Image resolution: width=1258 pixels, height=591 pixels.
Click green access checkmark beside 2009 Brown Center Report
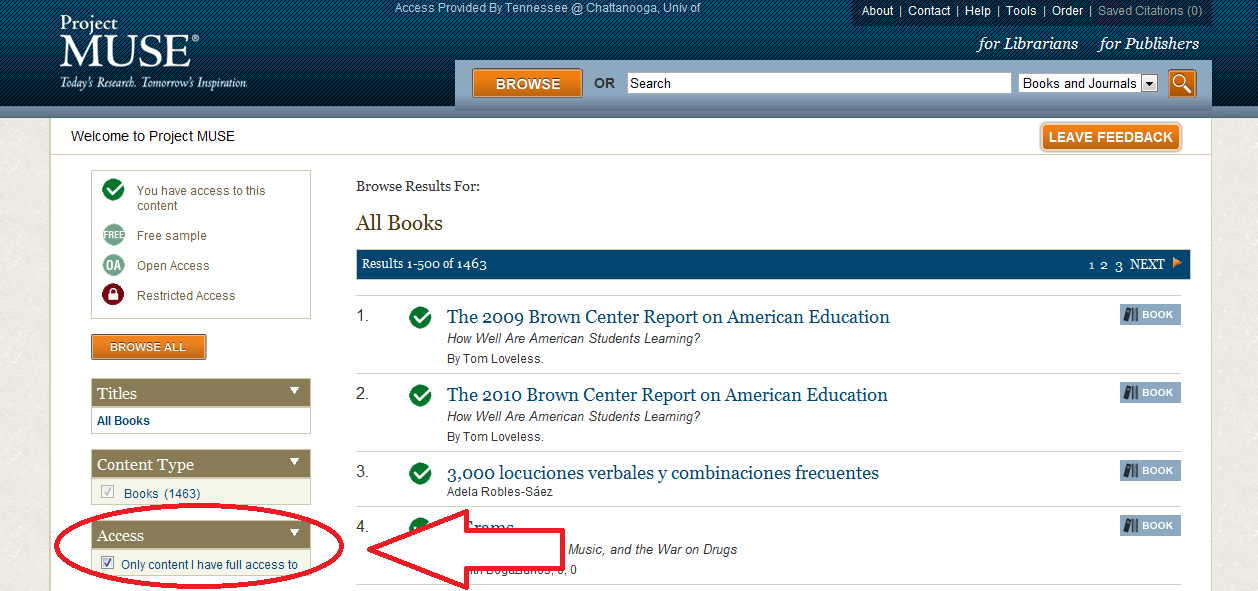pos(420,317)
